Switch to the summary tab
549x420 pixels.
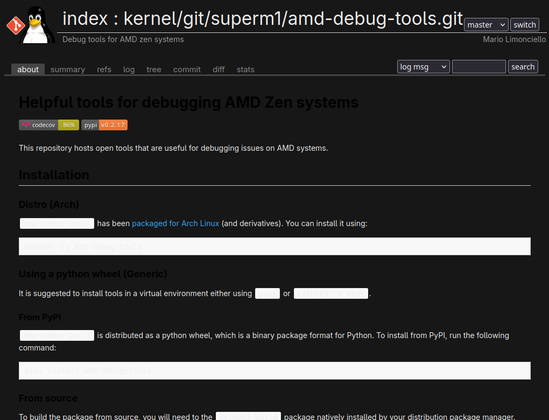coord(68,69)
